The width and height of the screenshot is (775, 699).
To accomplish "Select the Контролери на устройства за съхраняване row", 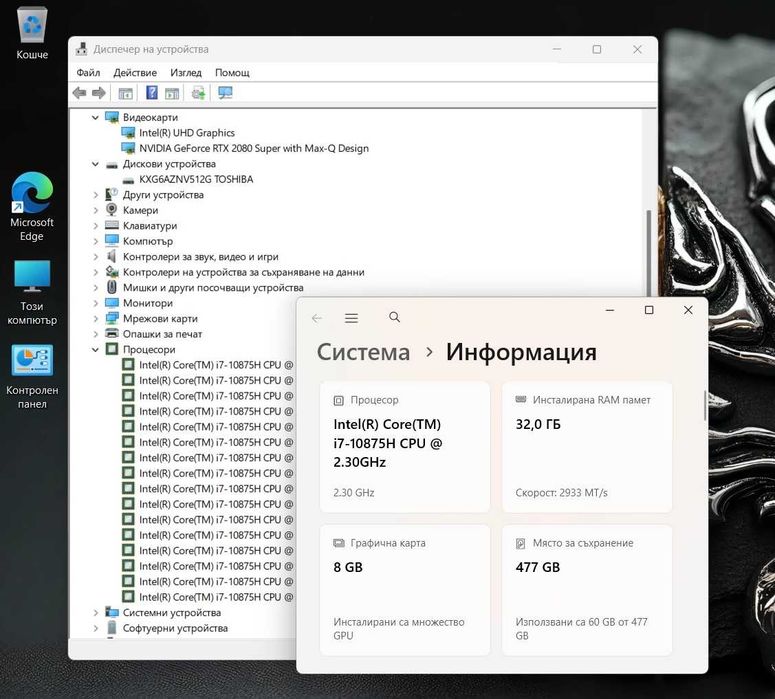I will [244, 272].
